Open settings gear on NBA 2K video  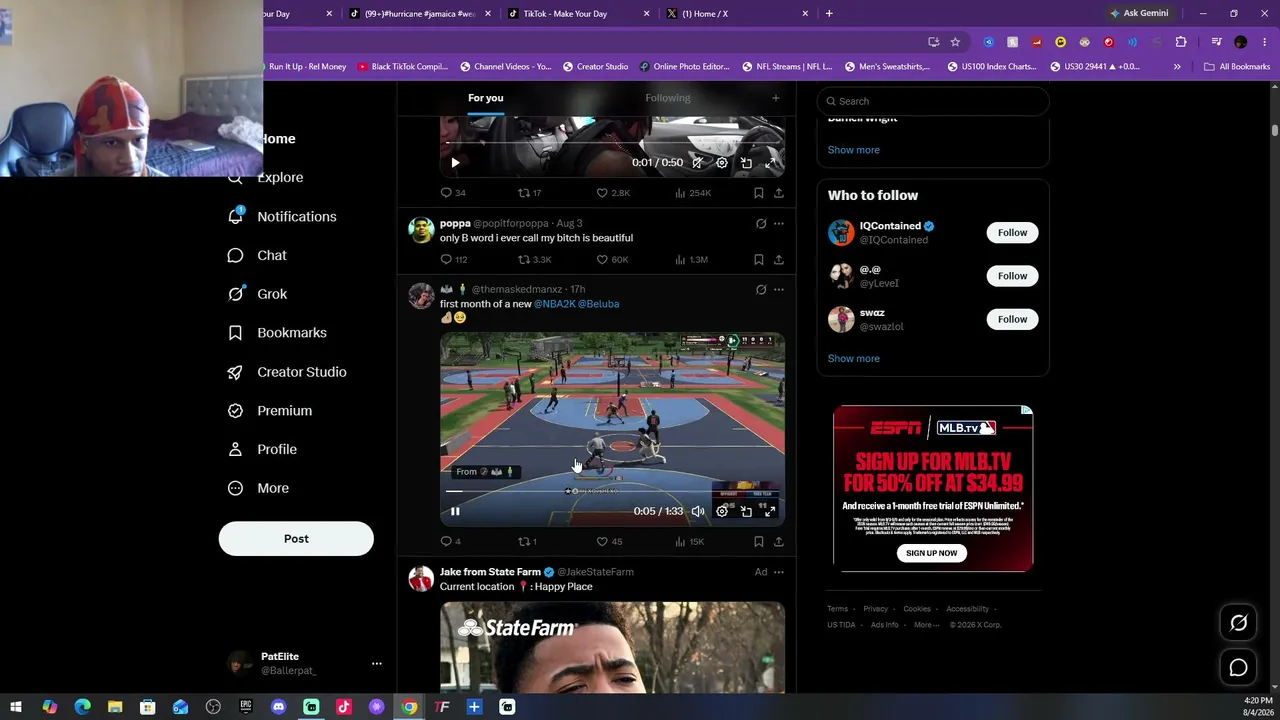click(x=722, y=511)
